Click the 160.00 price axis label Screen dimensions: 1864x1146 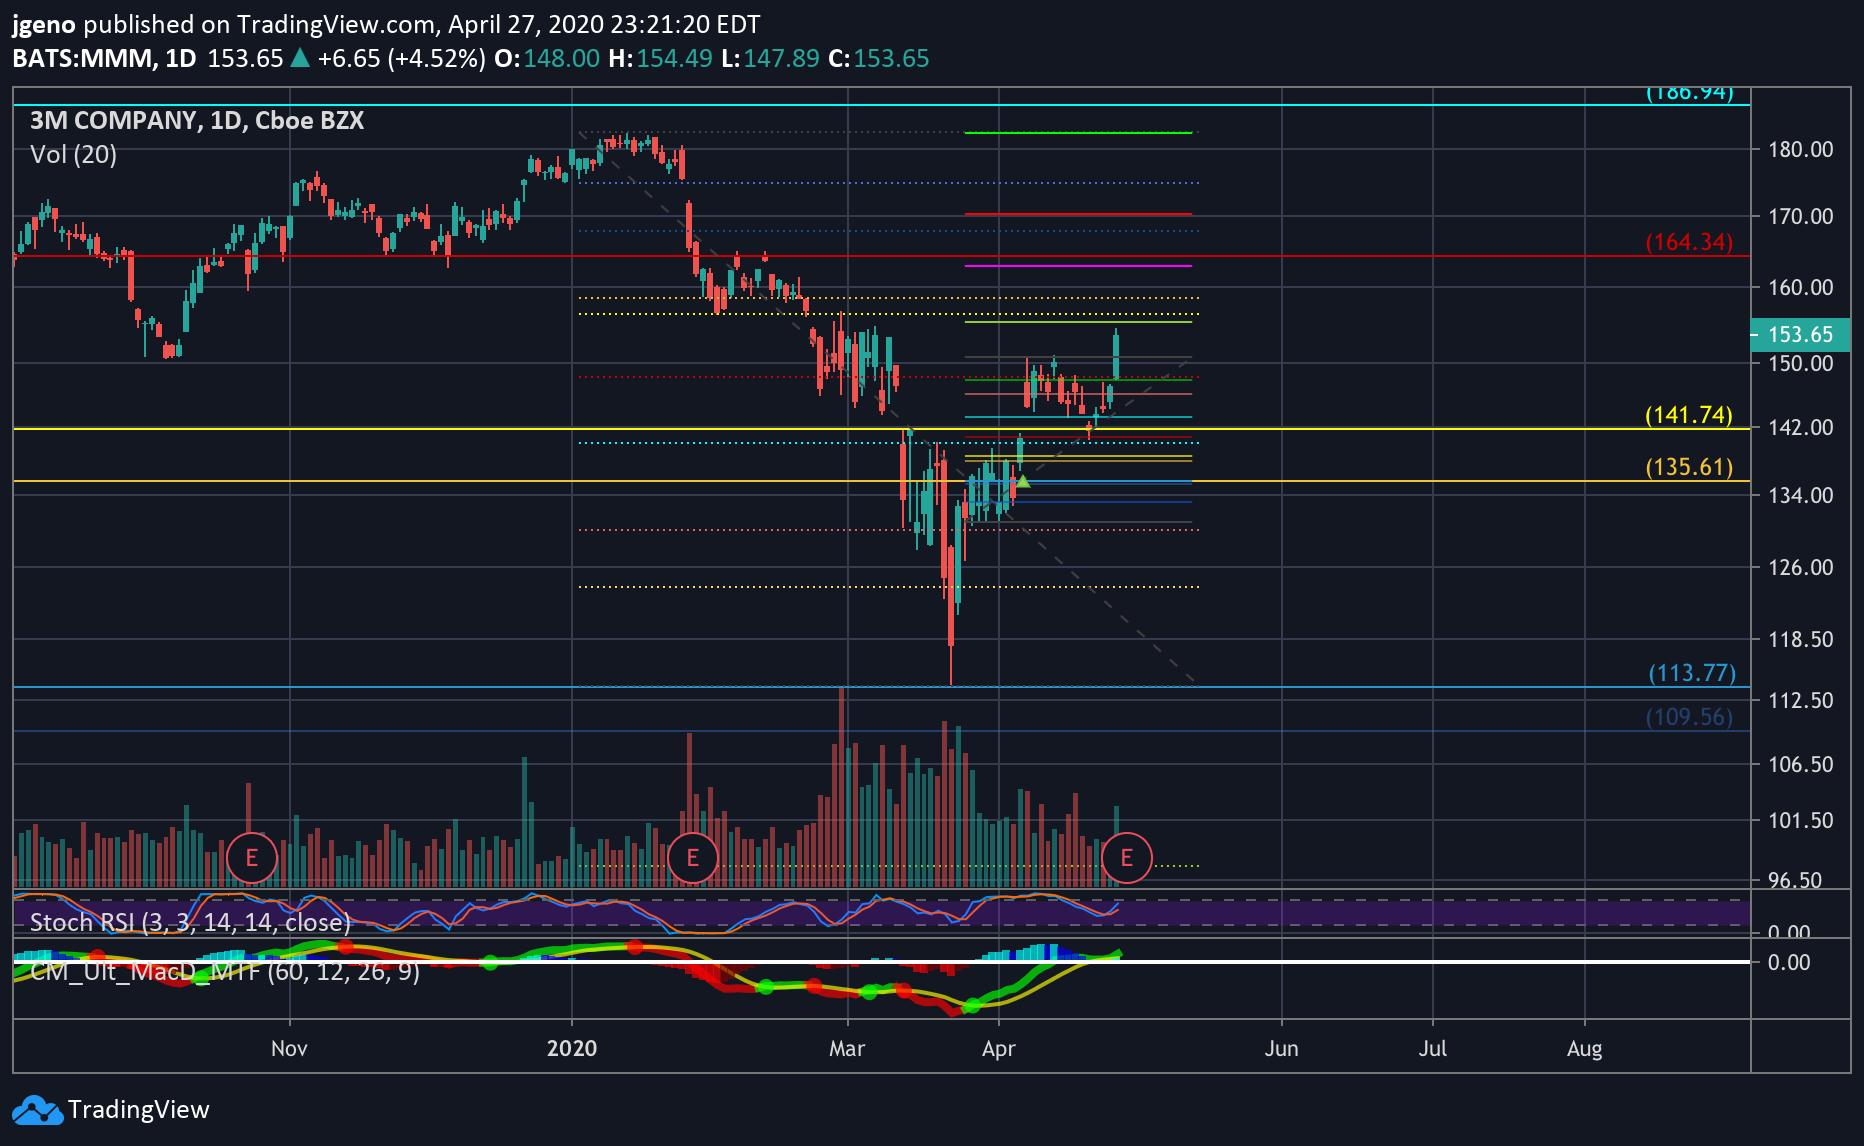pyautogui.click(x=1801, y=287)
